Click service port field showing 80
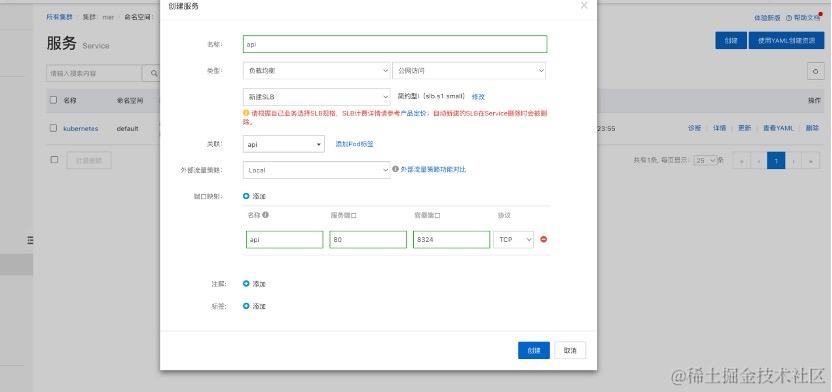Image resolution: width=832 pixels, height=392 pixels. [x=368, y=240]
